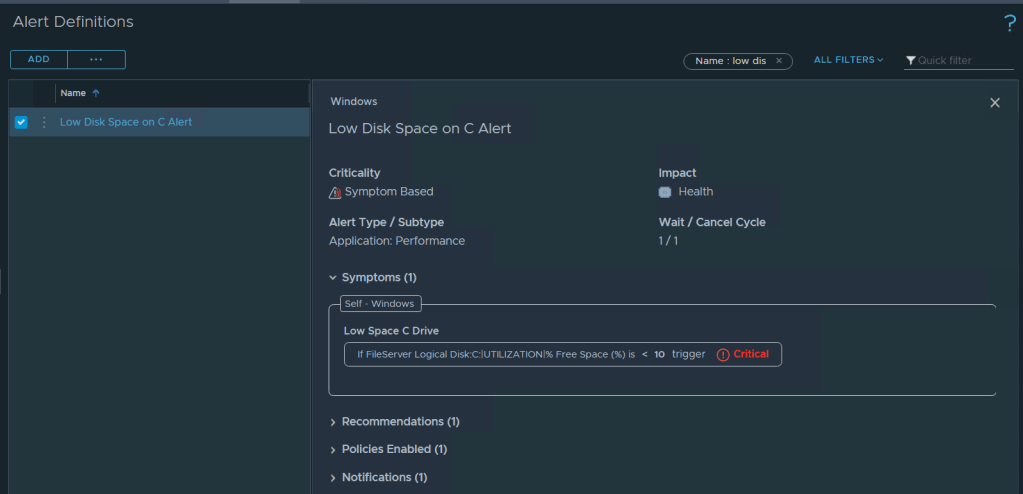
Task: Expand the Recommendations (1) section
Action: 333,422
